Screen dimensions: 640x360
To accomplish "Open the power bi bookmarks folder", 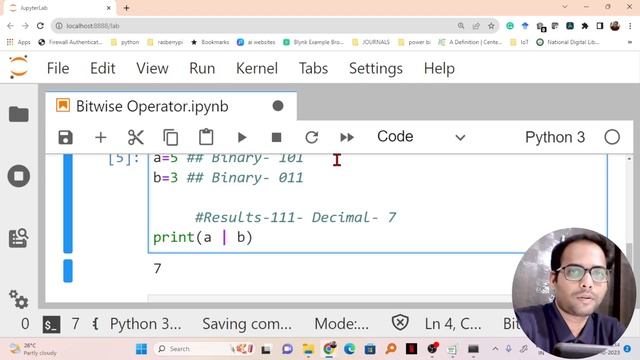I will click(x=414, y=42).
